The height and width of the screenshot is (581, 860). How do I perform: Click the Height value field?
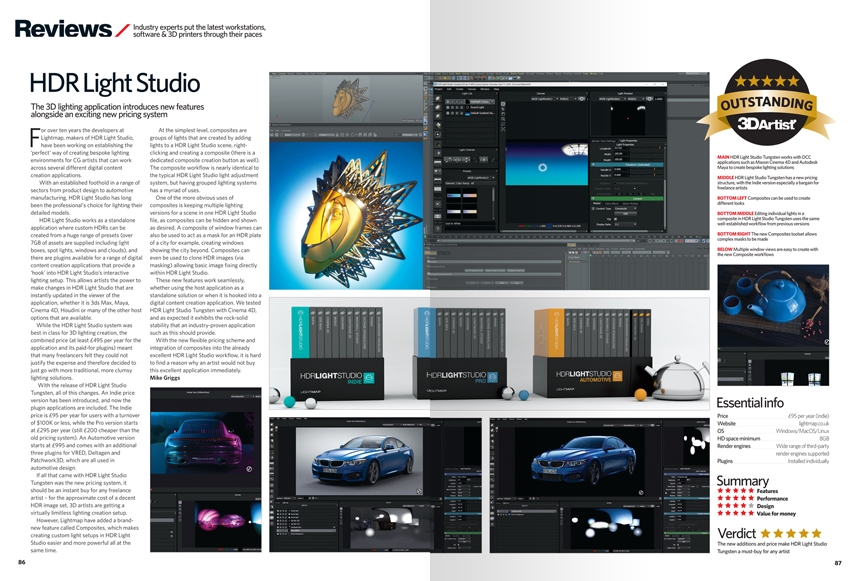(621, 159)
